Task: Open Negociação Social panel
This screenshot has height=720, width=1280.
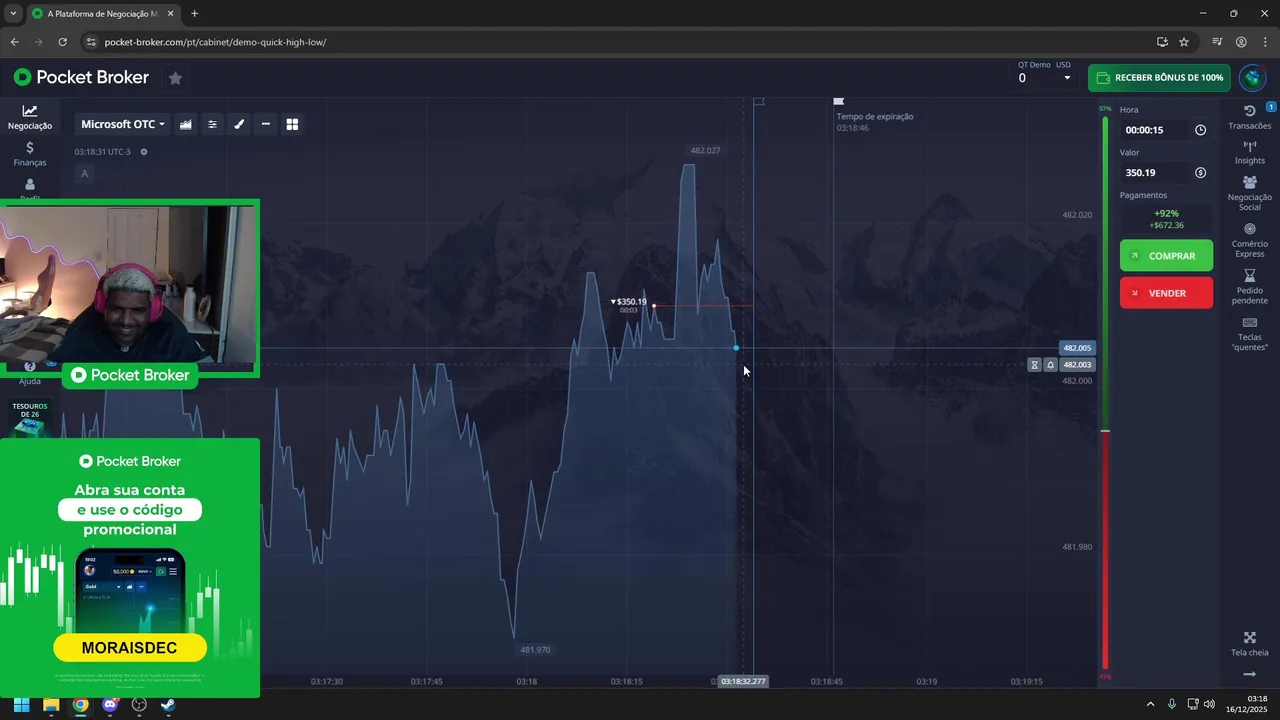Action: coord(1250,193)
